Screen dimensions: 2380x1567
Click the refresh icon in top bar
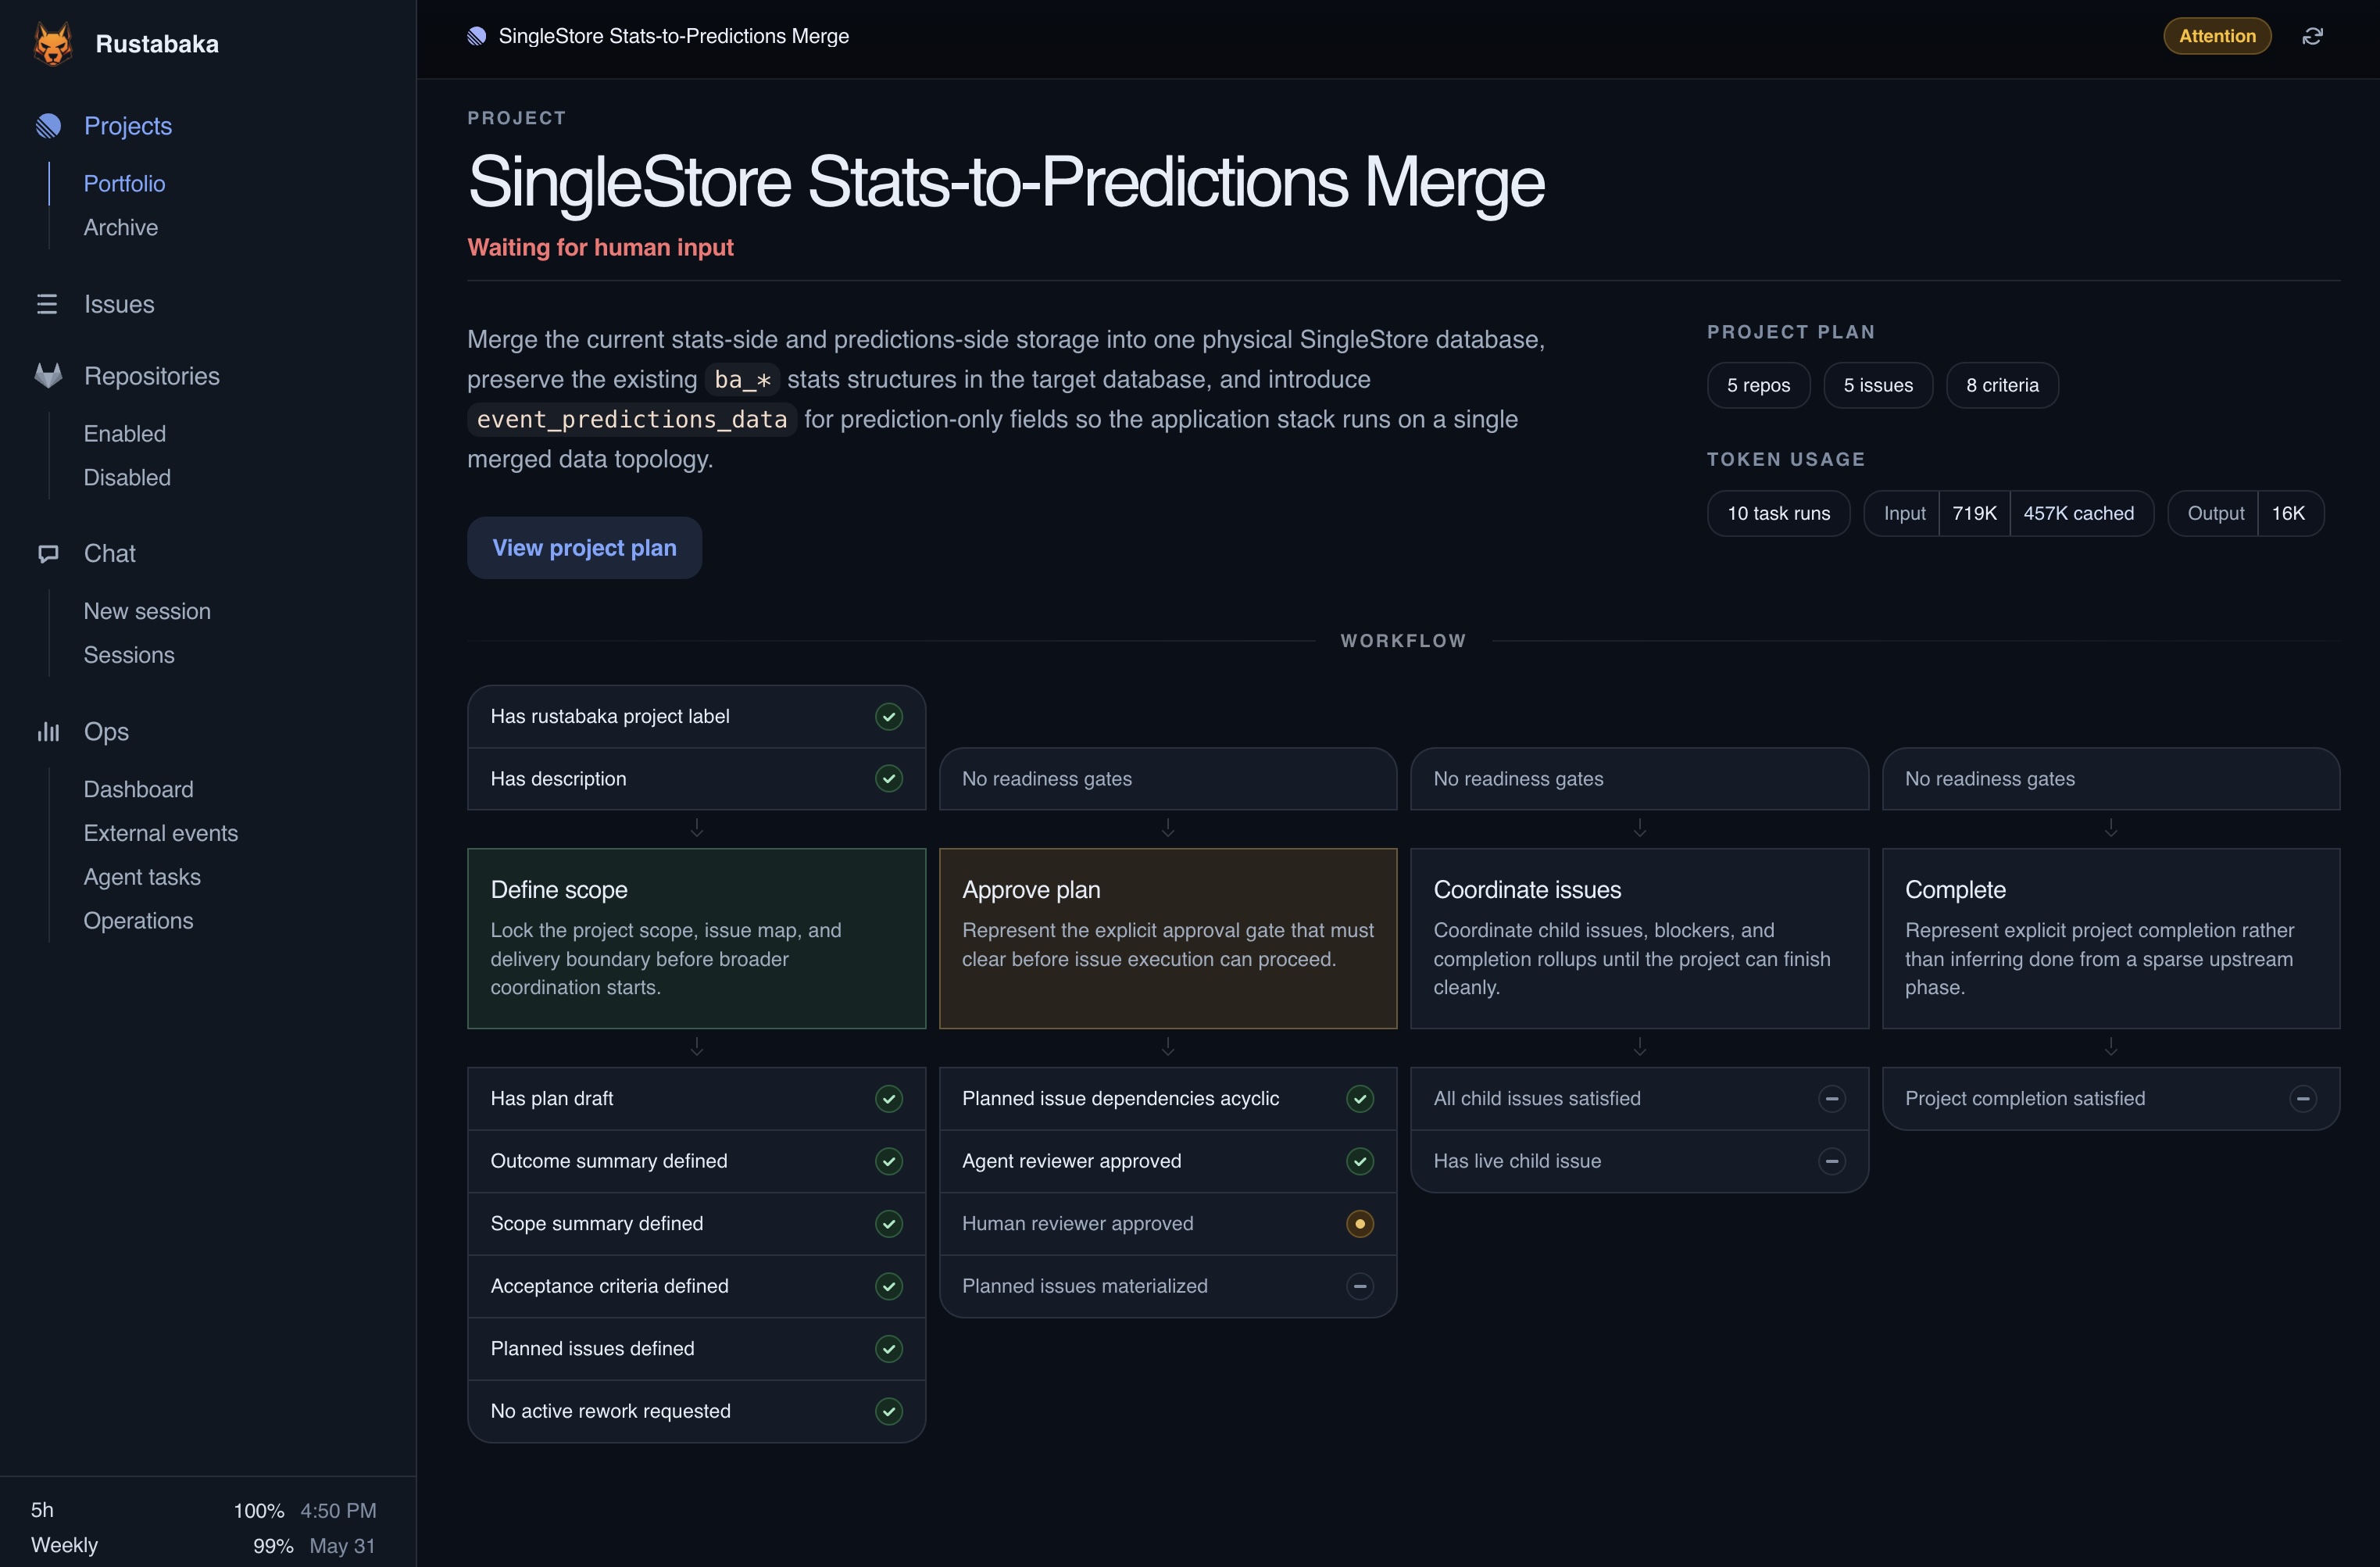pos(2312,36)
